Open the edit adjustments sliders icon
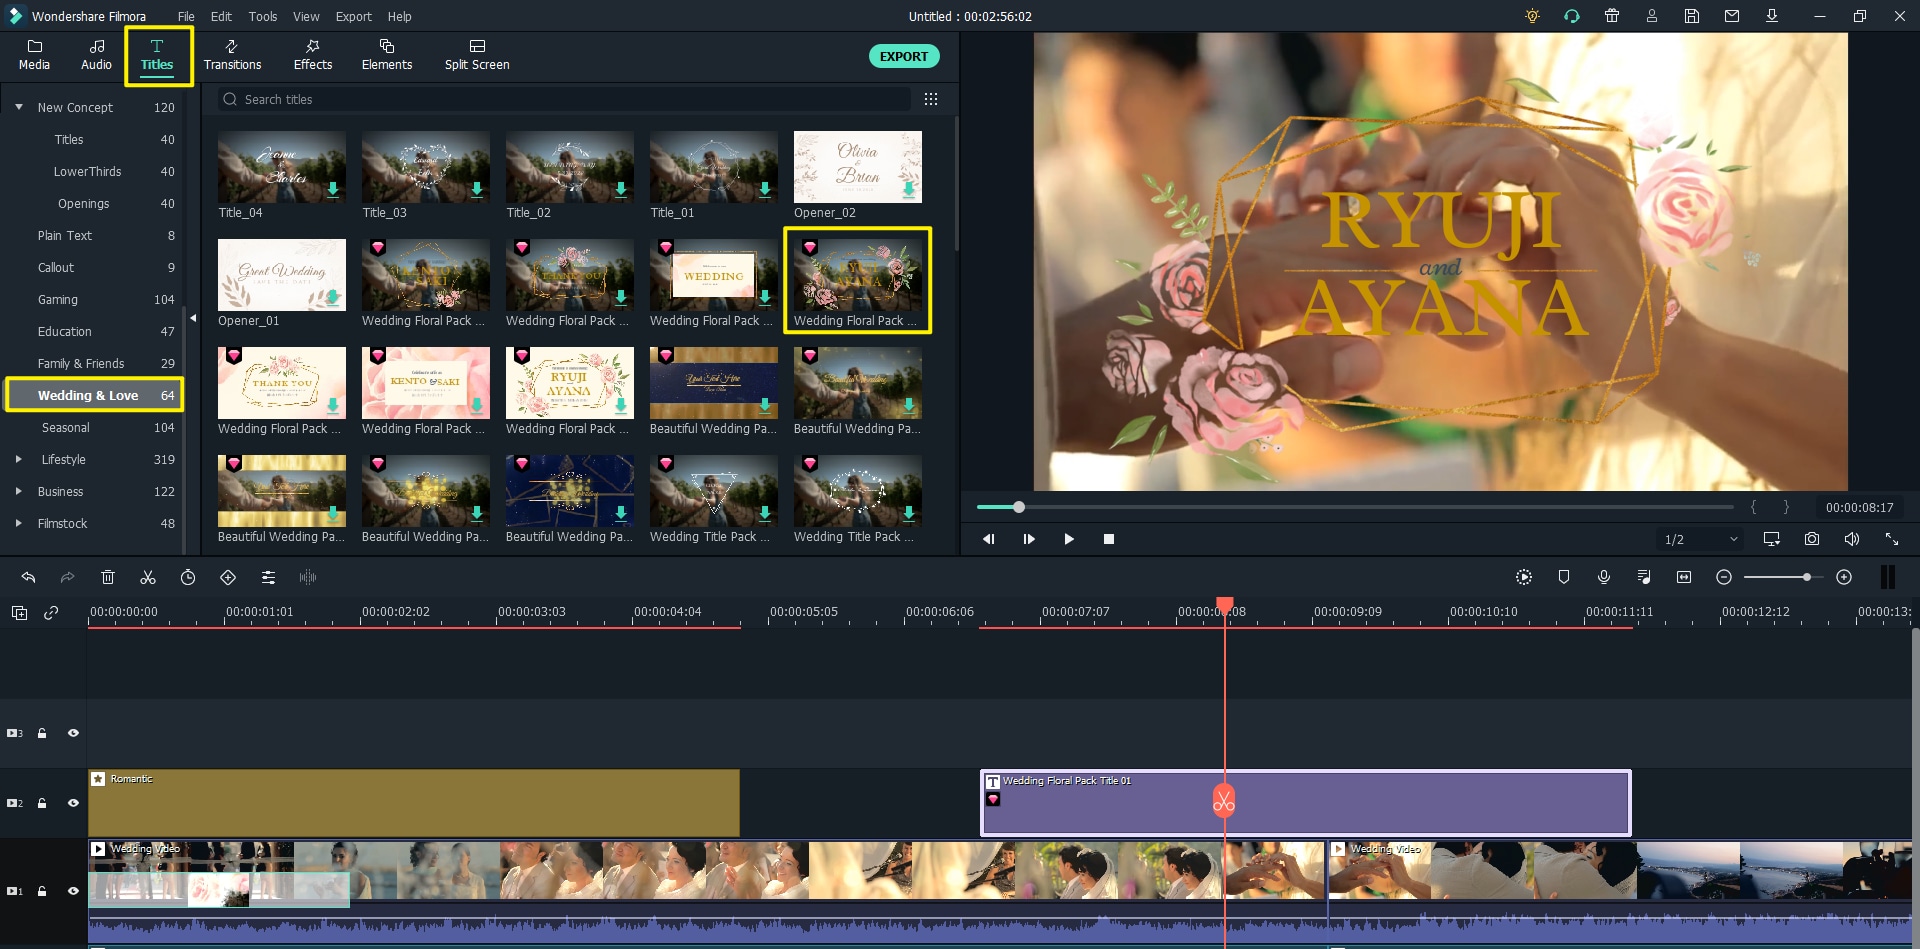1920x949 pixels. (x=268, y=577)
